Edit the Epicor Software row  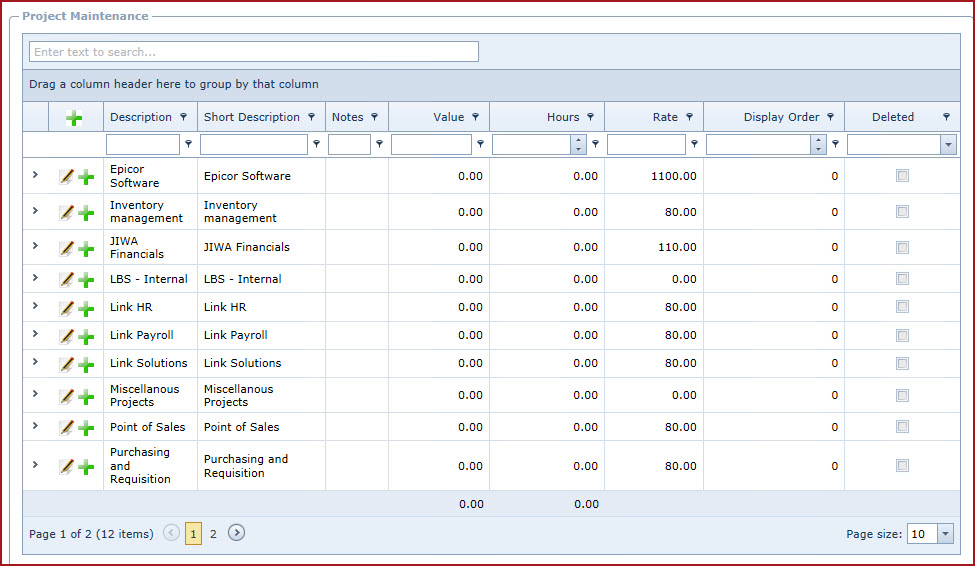click(x=67, y=177)
